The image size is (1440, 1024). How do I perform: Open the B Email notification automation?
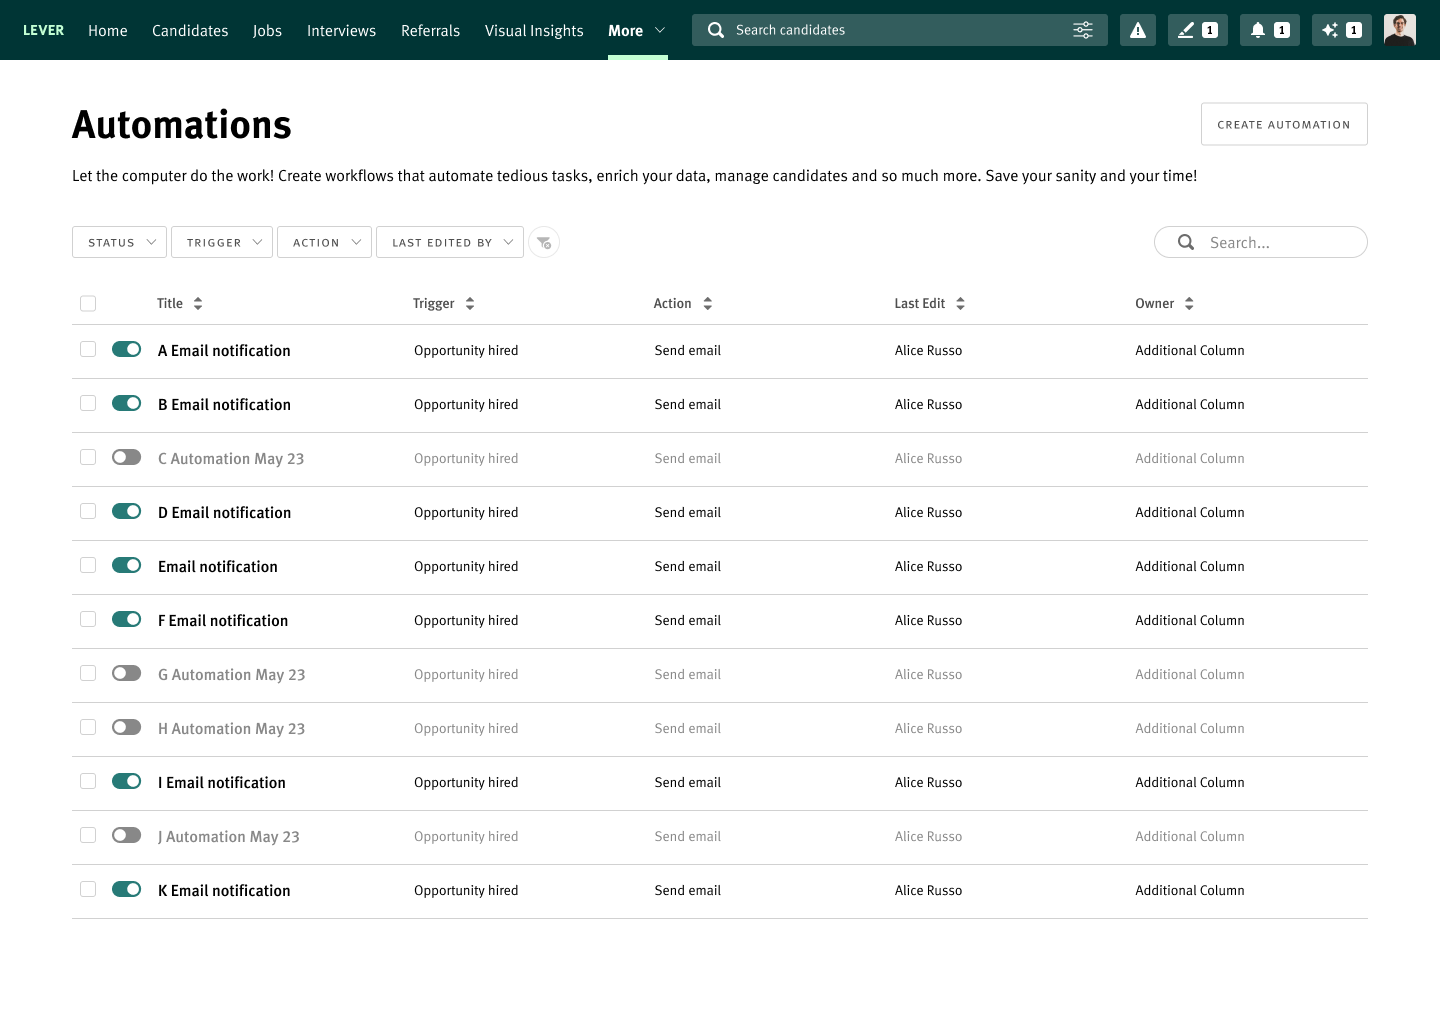click(x=224, y=405)
